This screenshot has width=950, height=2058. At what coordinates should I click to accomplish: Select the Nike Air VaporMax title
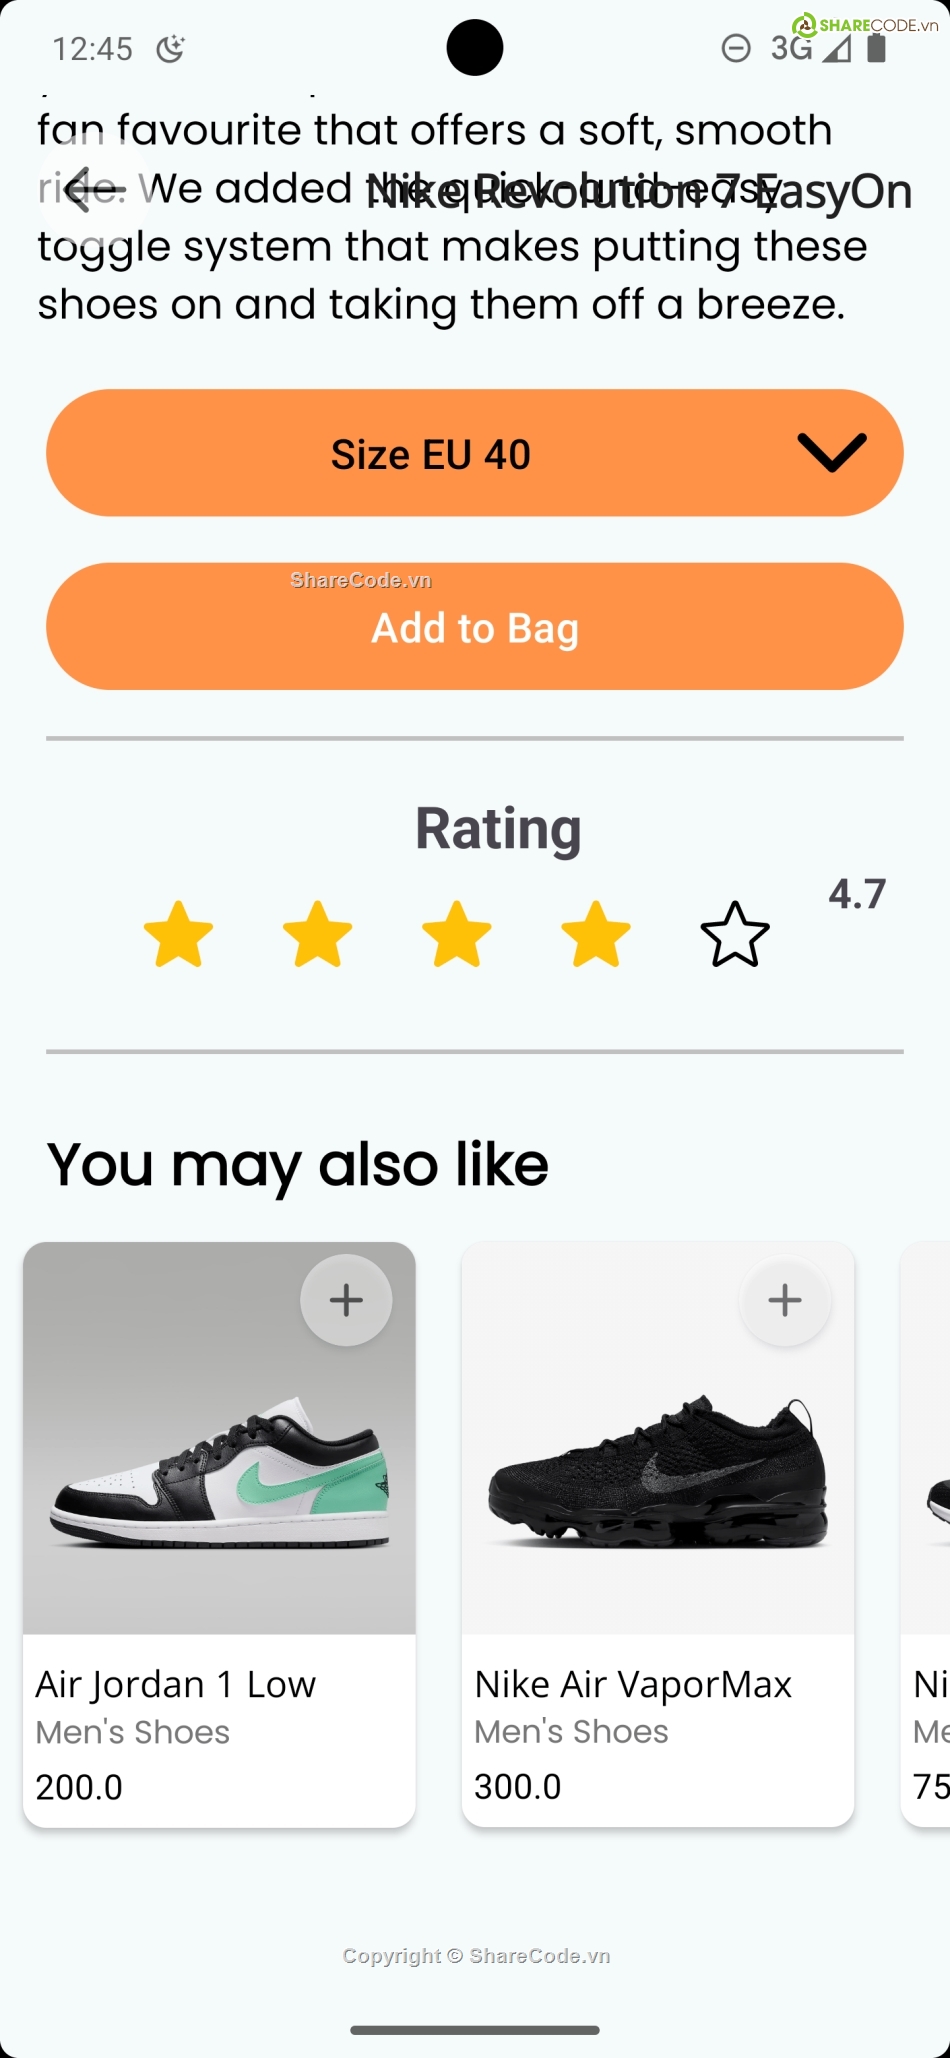(x=633, y=1685)
